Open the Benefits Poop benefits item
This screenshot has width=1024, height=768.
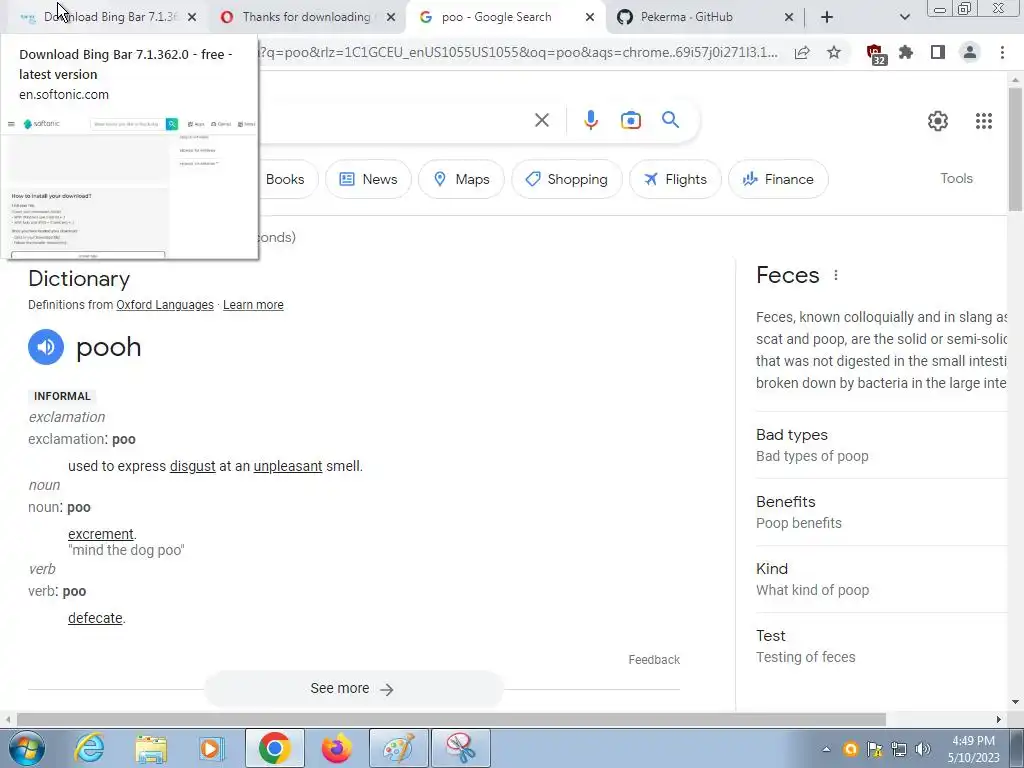click(882, 512)
